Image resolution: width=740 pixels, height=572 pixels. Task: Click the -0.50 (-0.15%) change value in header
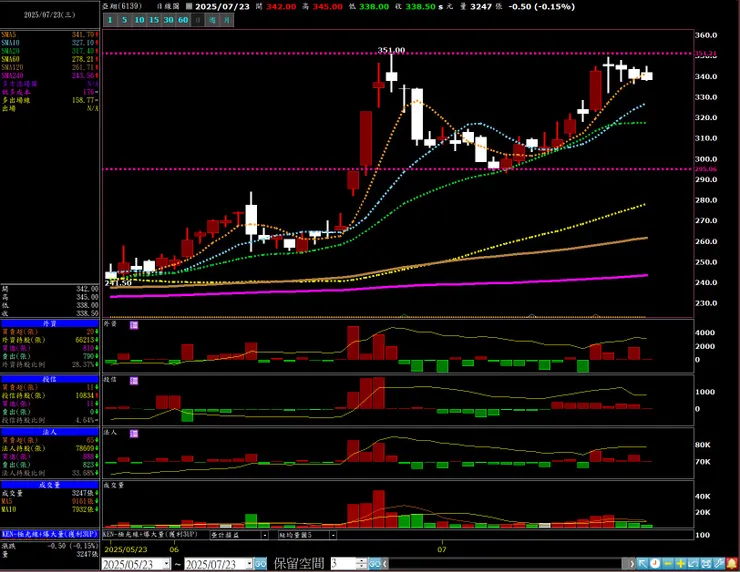542,7
